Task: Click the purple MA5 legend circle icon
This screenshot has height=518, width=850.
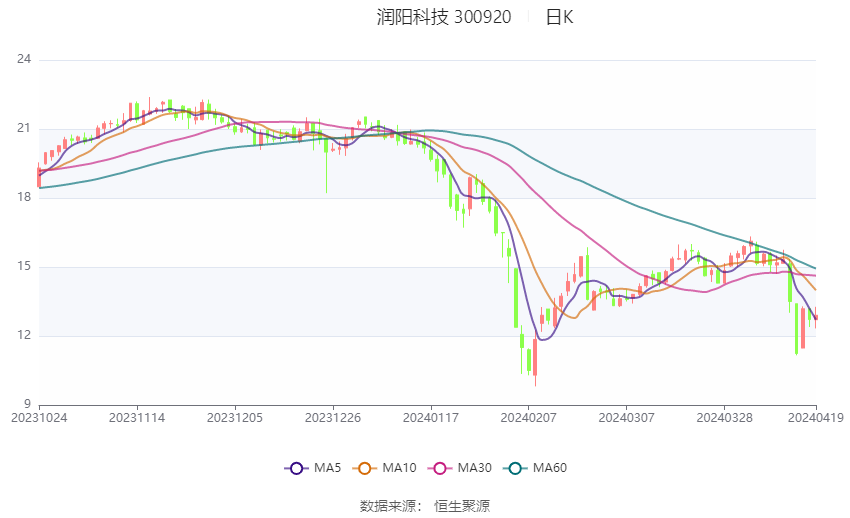Action: 296,469
